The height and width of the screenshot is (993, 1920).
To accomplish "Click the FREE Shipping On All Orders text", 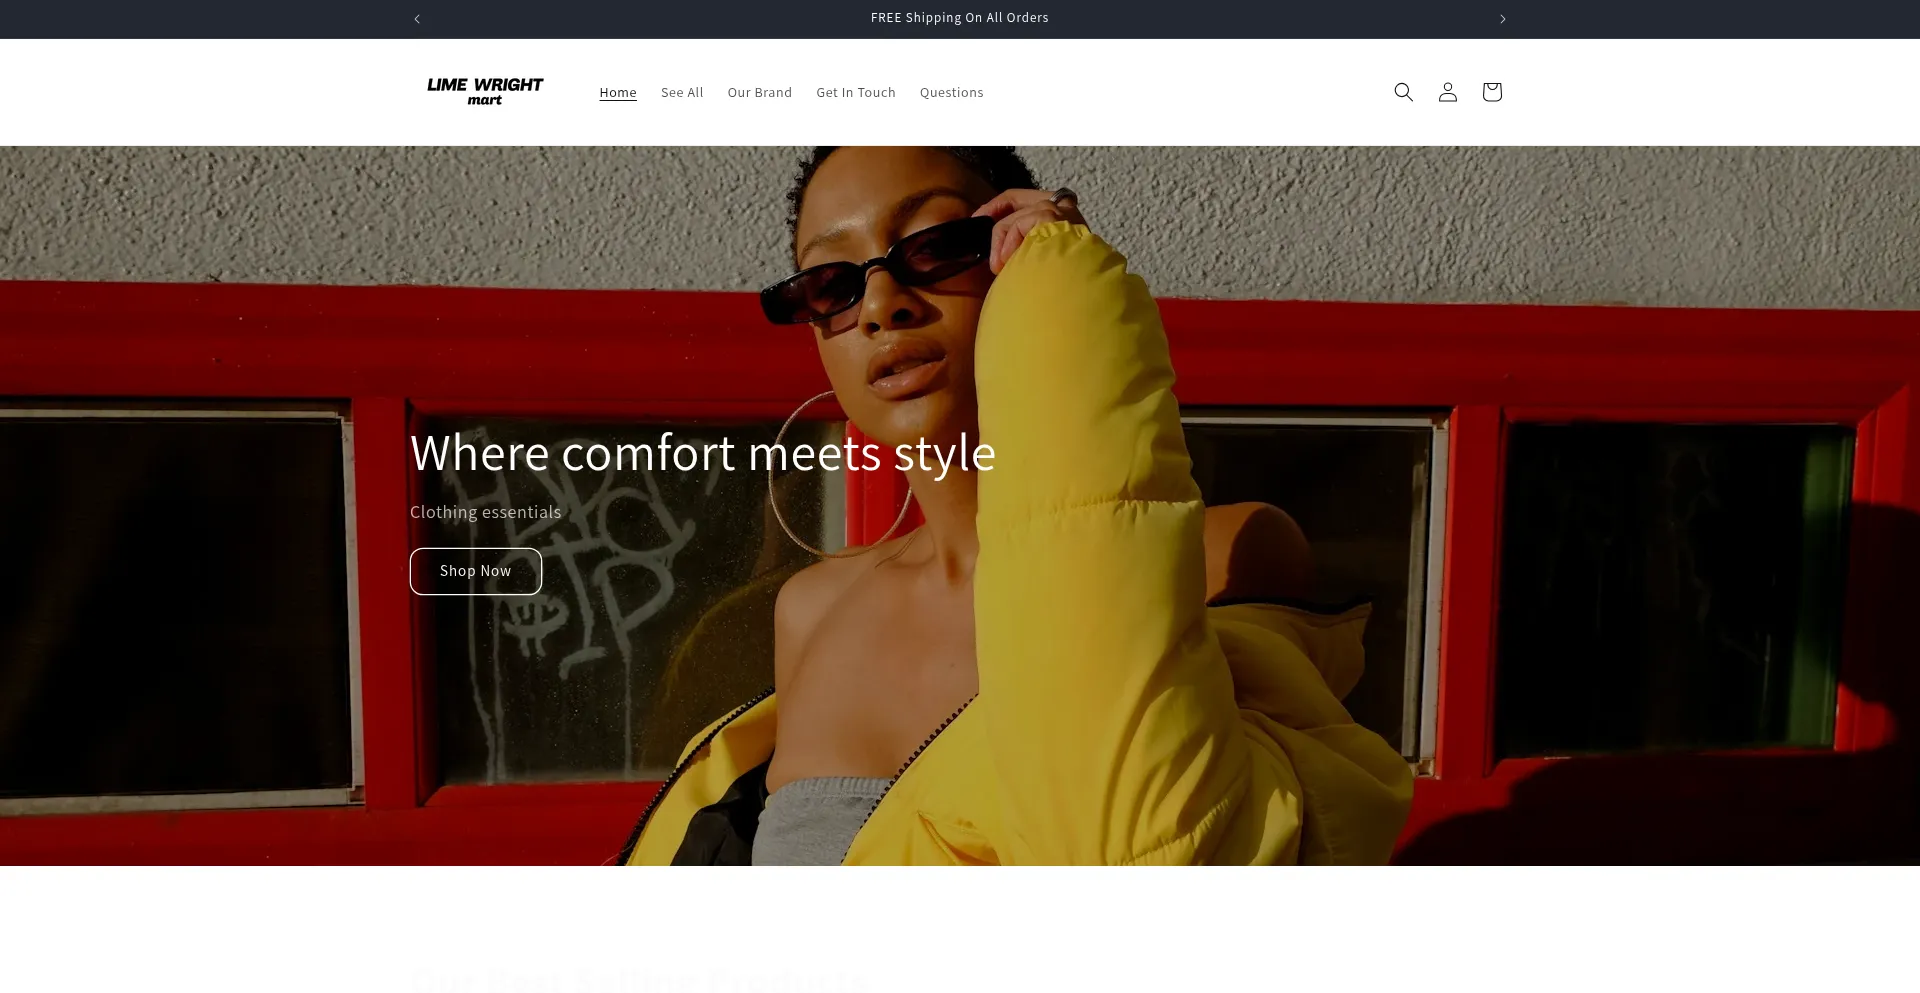I will click(x=959, y=18).
